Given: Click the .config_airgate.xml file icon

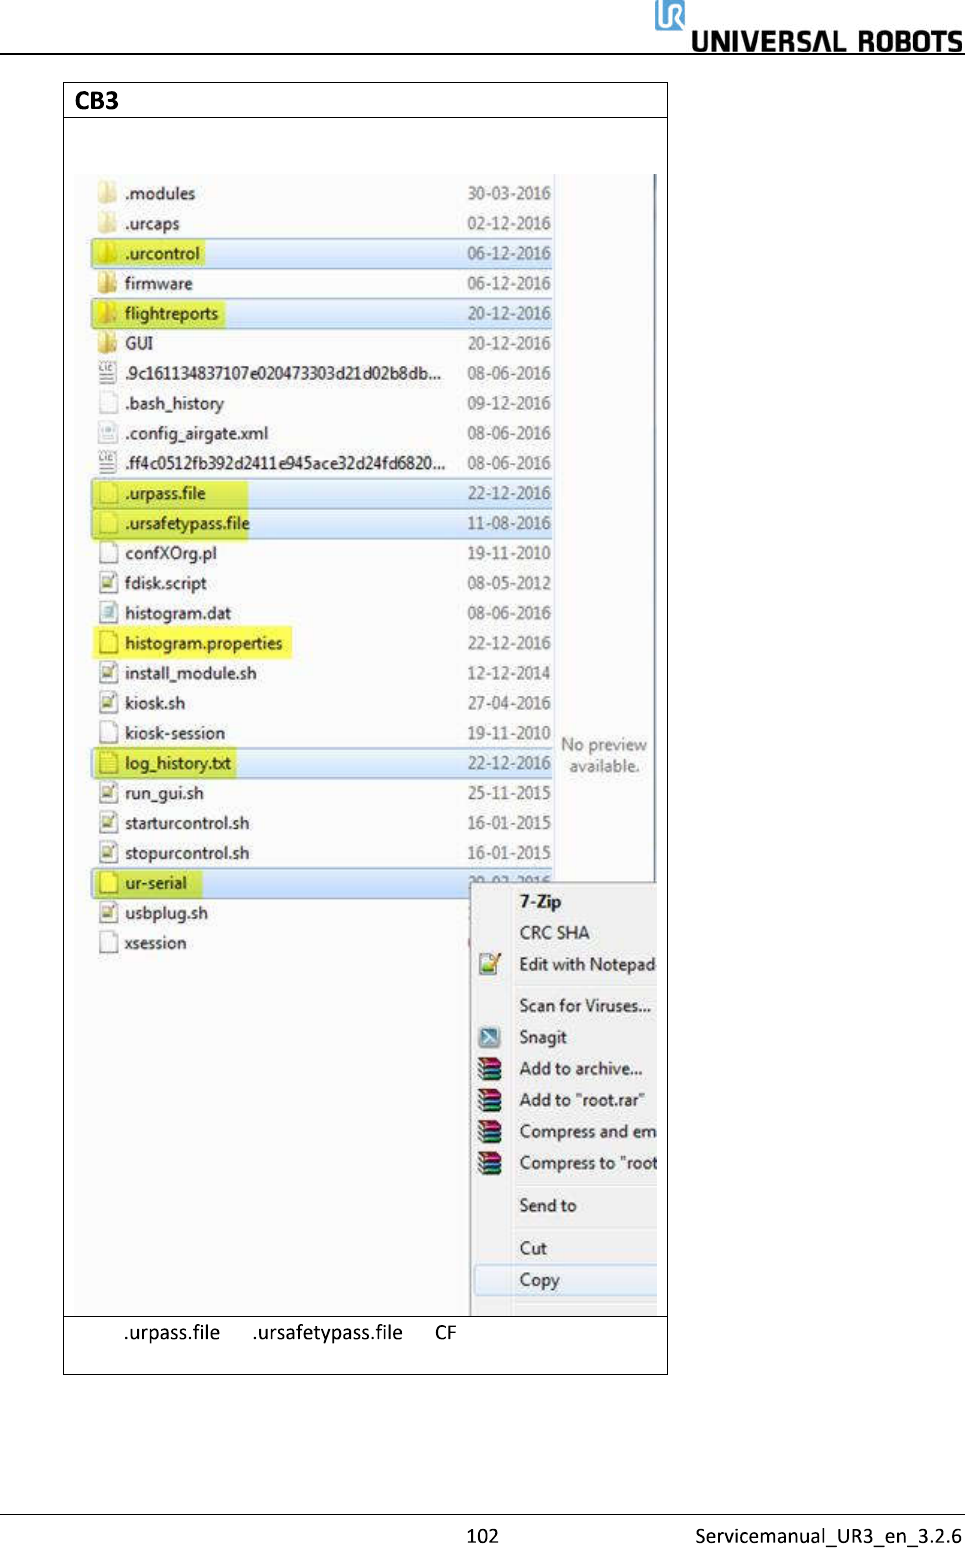Looking at the screenshot, I should tap(108, 433).
